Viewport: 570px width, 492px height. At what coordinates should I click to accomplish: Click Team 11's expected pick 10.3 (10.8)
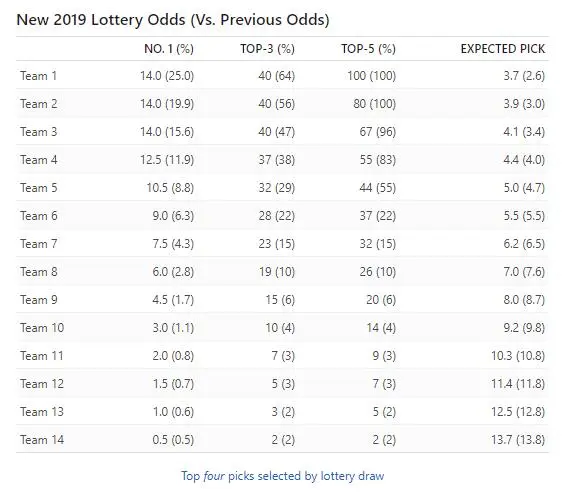click(x=518, y=356)
